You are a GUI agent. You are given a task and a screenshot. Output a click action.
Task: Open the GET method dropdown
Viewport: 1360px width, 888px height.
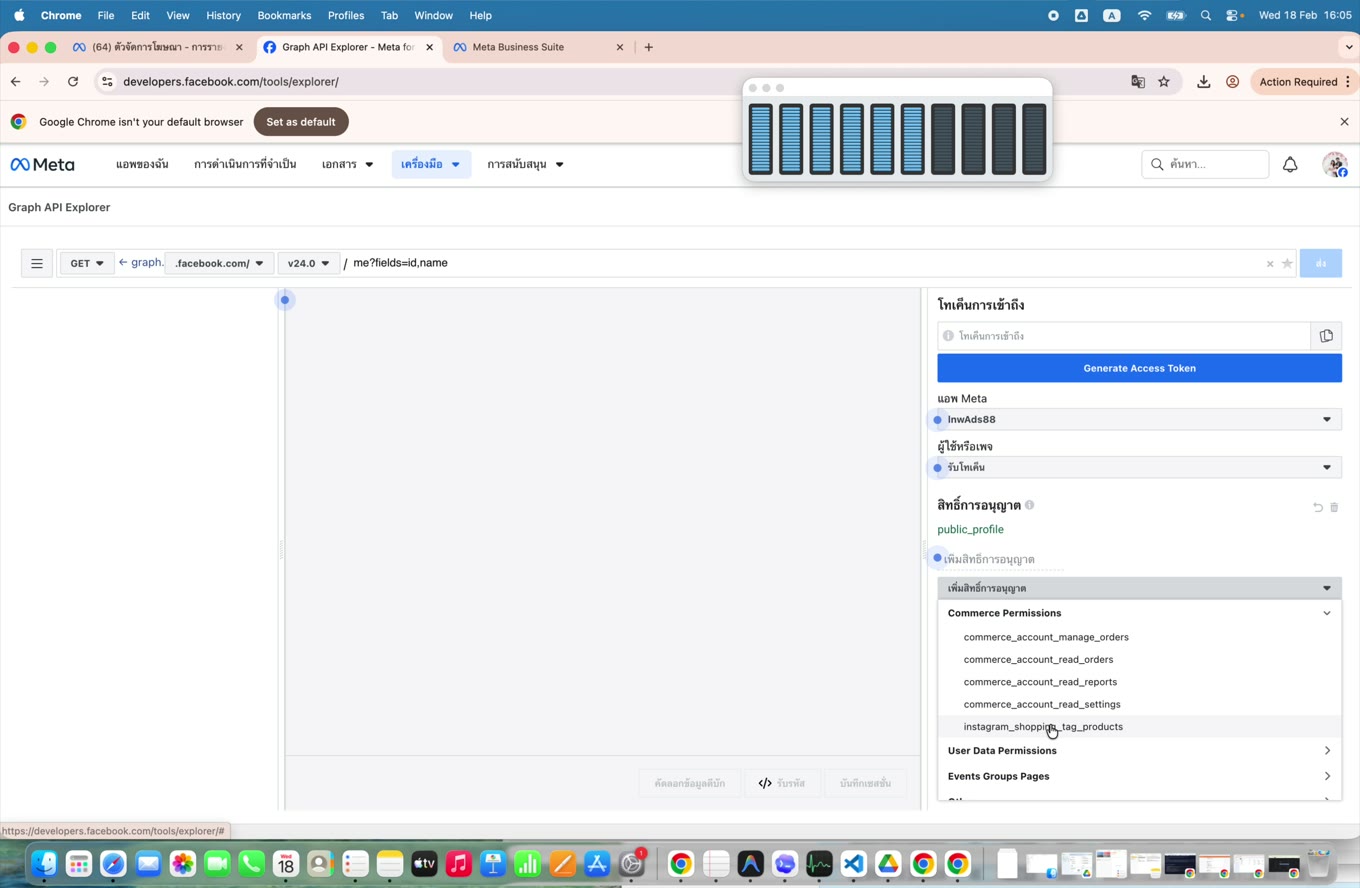pyautogui.click(x=86, y=264)
